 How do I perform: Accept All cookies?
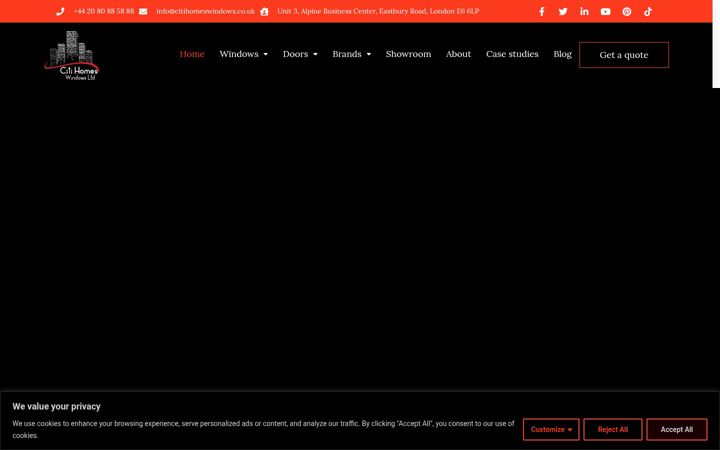click(x=676, y=429)
